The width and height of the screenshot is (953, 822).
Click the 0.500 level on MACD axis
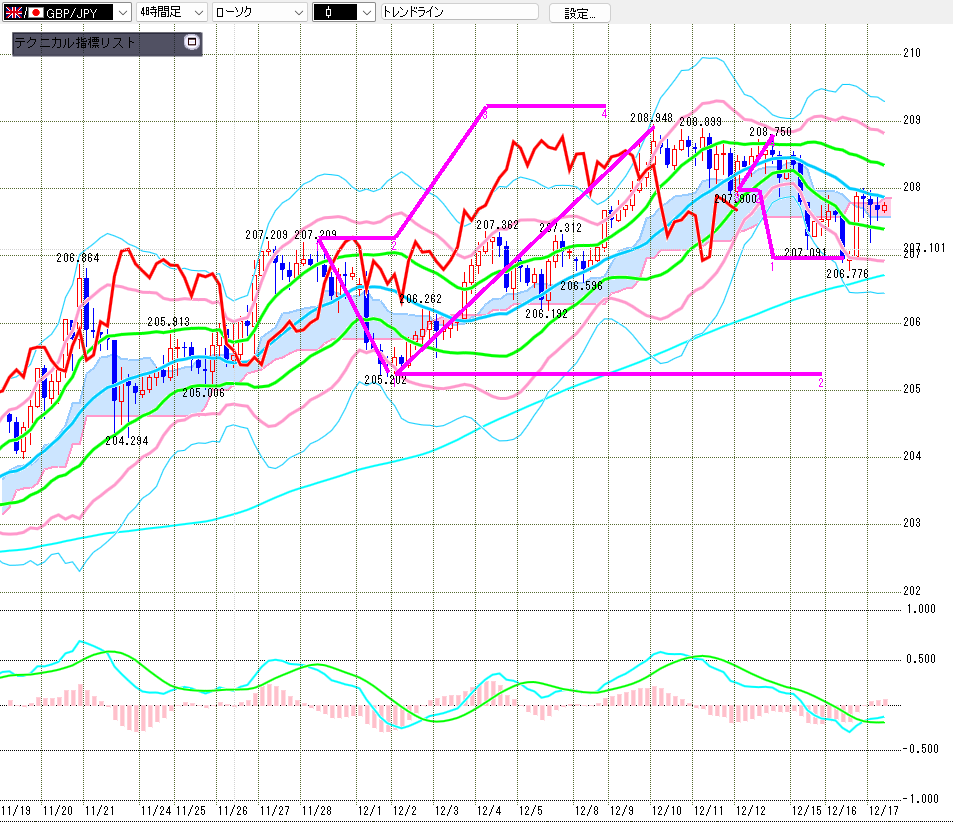tap(919, 658)
